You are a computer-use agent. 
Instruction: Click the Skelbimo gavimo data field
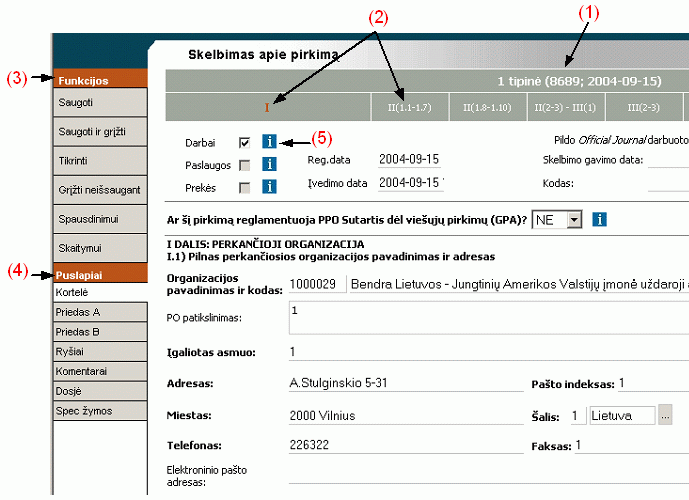(x=668, y=160)
